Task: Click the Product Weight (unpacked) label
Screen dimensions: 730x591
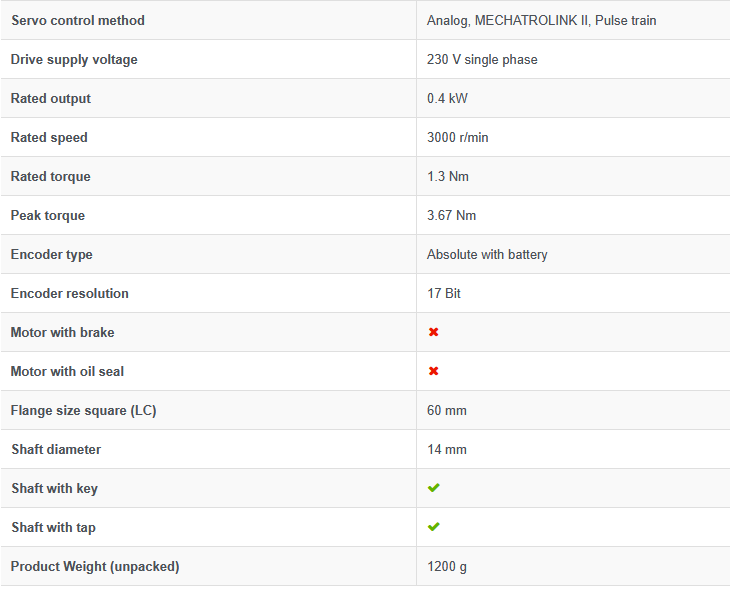Action: [95, 566]
